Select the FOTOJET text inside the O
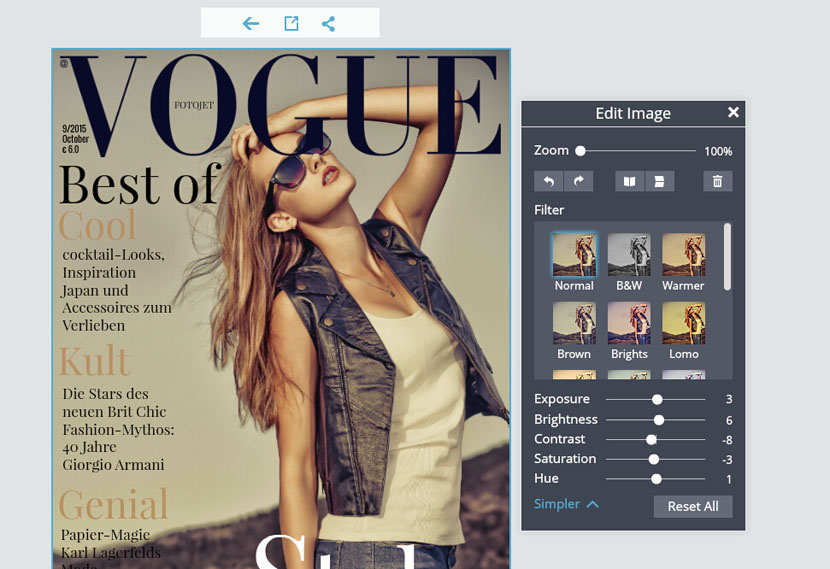The height and width of the screenshot is (569, 830). [194, 105]
